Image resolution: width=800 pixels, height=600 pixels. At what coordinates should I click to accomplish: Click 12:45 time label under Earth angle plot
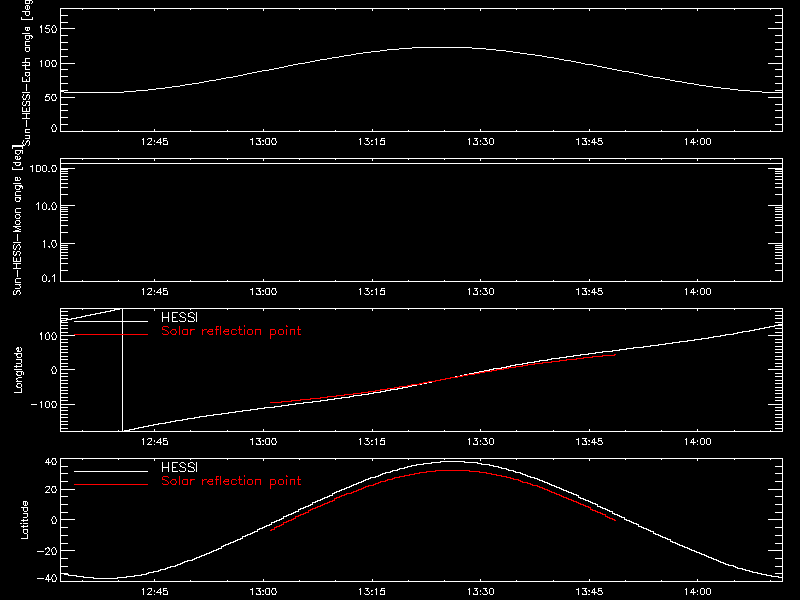[x=155, y=141]
